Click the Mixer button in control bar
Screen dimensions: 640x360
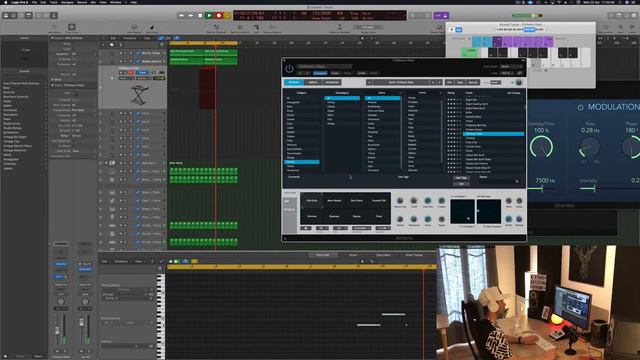coord(46,16)
